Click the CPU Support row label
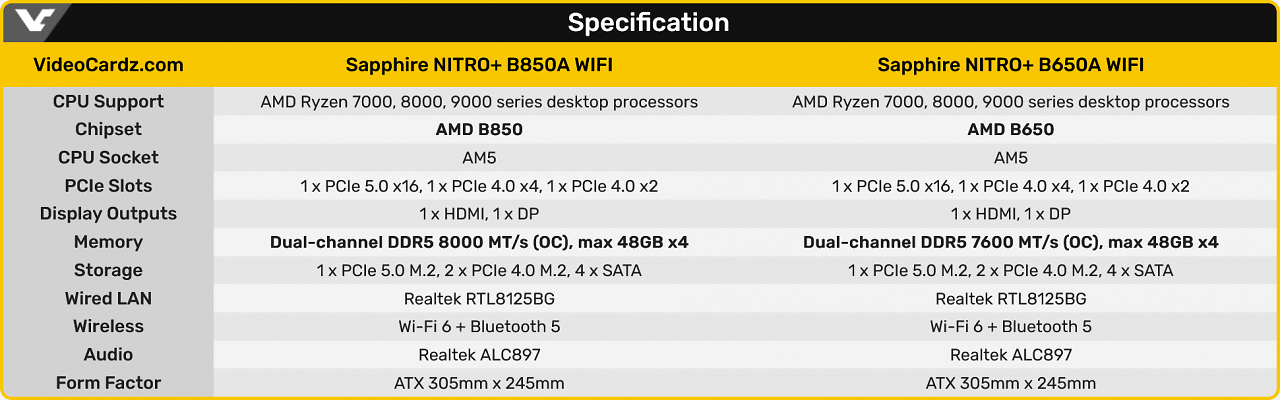The height and width of the screenshot is (400, 1280). point(108,101)
